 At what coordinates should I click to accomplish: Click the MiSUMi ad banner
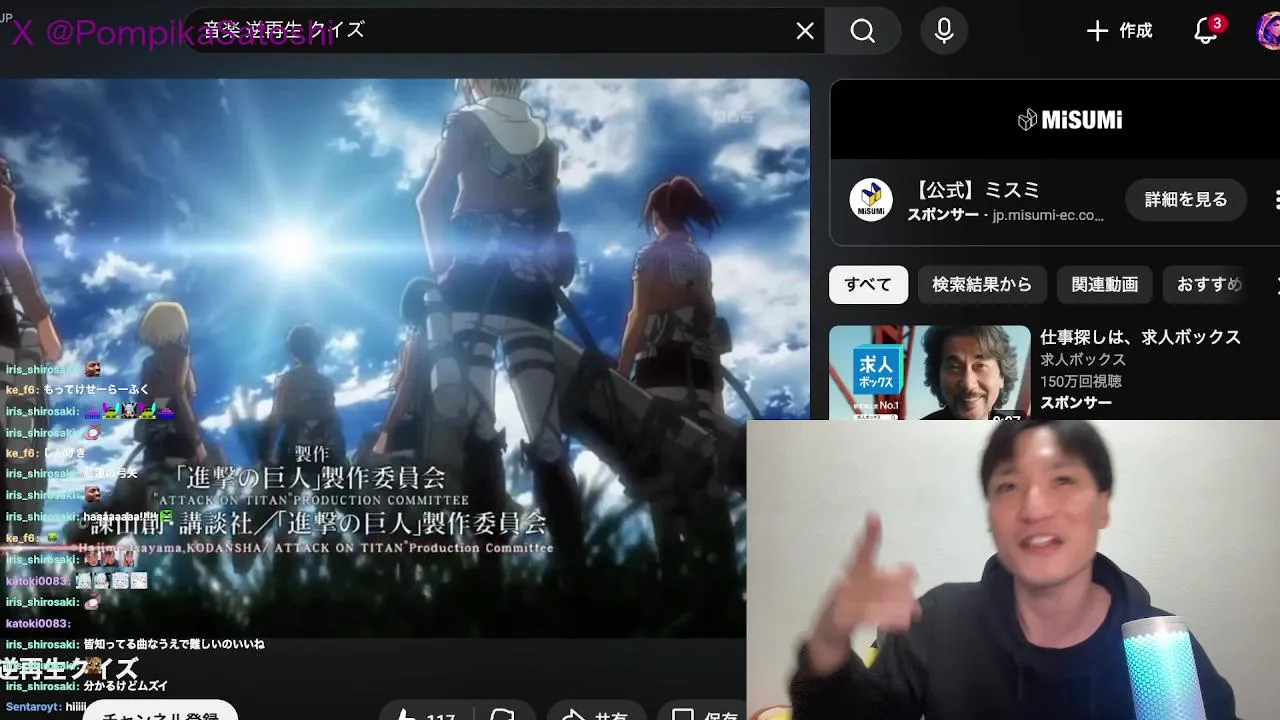(1055, 119)
